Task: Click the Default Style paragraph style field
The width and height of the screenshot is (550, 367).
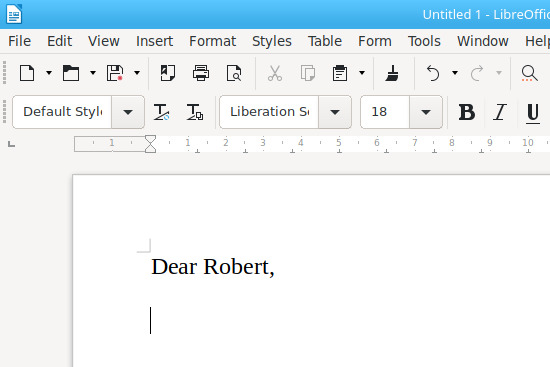Action: pos(62,112)
